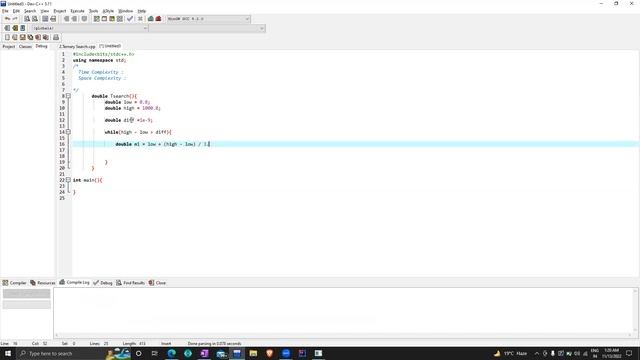This screenshot has height=360, width=640.
Task: Open the Search menu
Action: pyautogui.click(x=30, y=11)
